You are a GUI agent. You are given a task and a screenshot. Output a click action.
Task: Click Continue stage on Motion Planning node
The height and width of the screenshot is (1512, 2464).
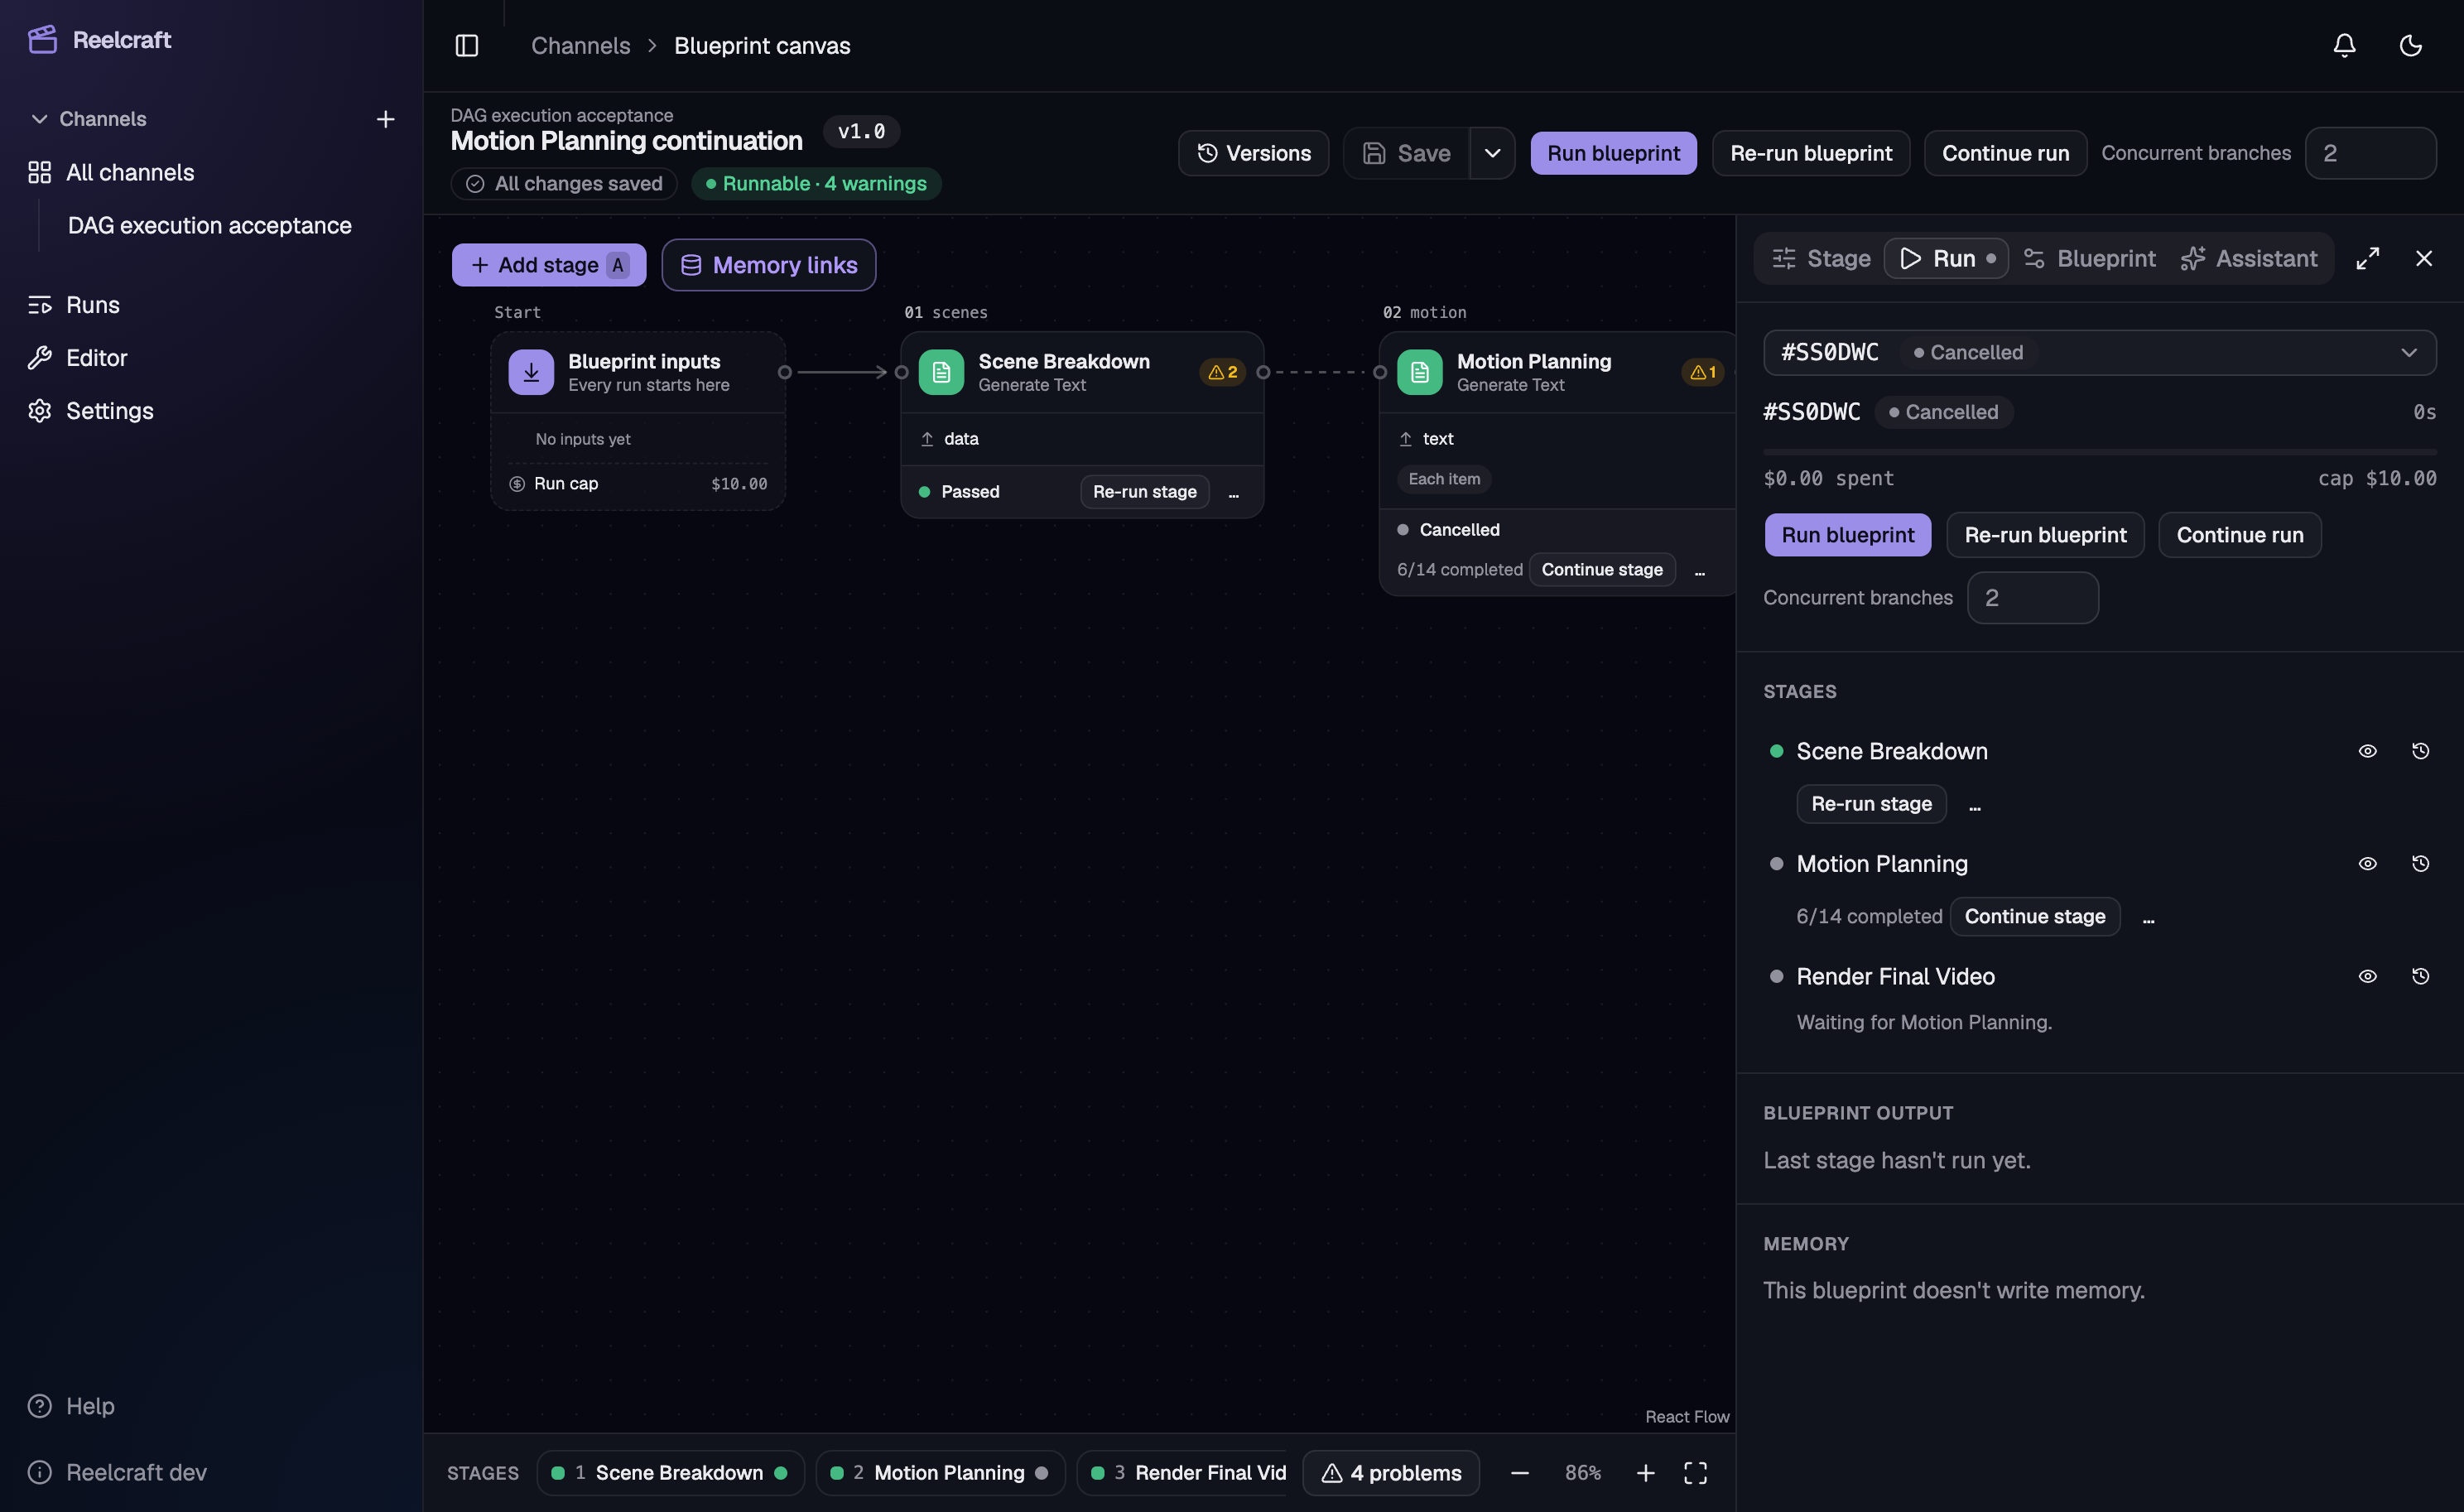(1601, 570)
